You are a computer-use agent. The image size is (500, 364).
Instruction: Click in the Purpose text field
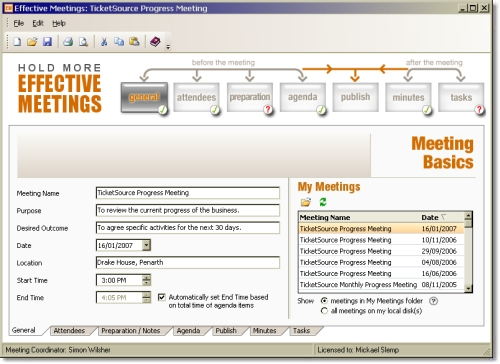(188, 210)
